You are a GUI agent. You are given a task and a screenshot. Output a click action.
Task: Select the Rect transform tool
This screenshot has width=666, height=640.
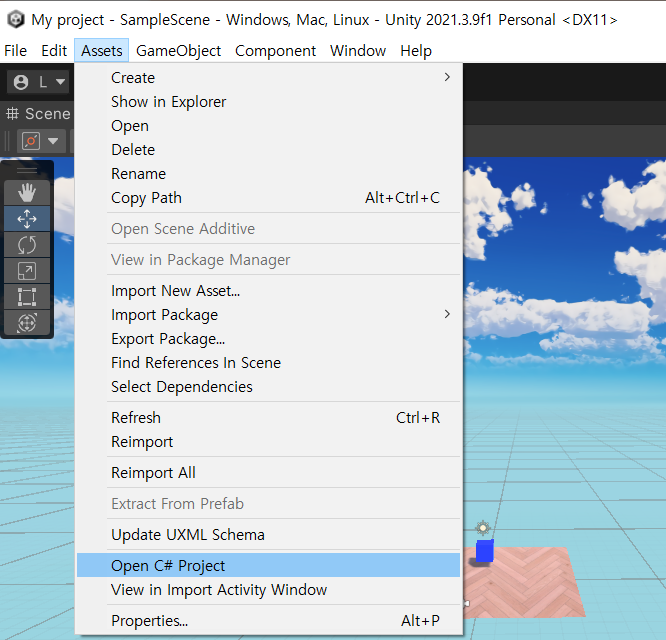pyautogui.click(x=27, y=297)
